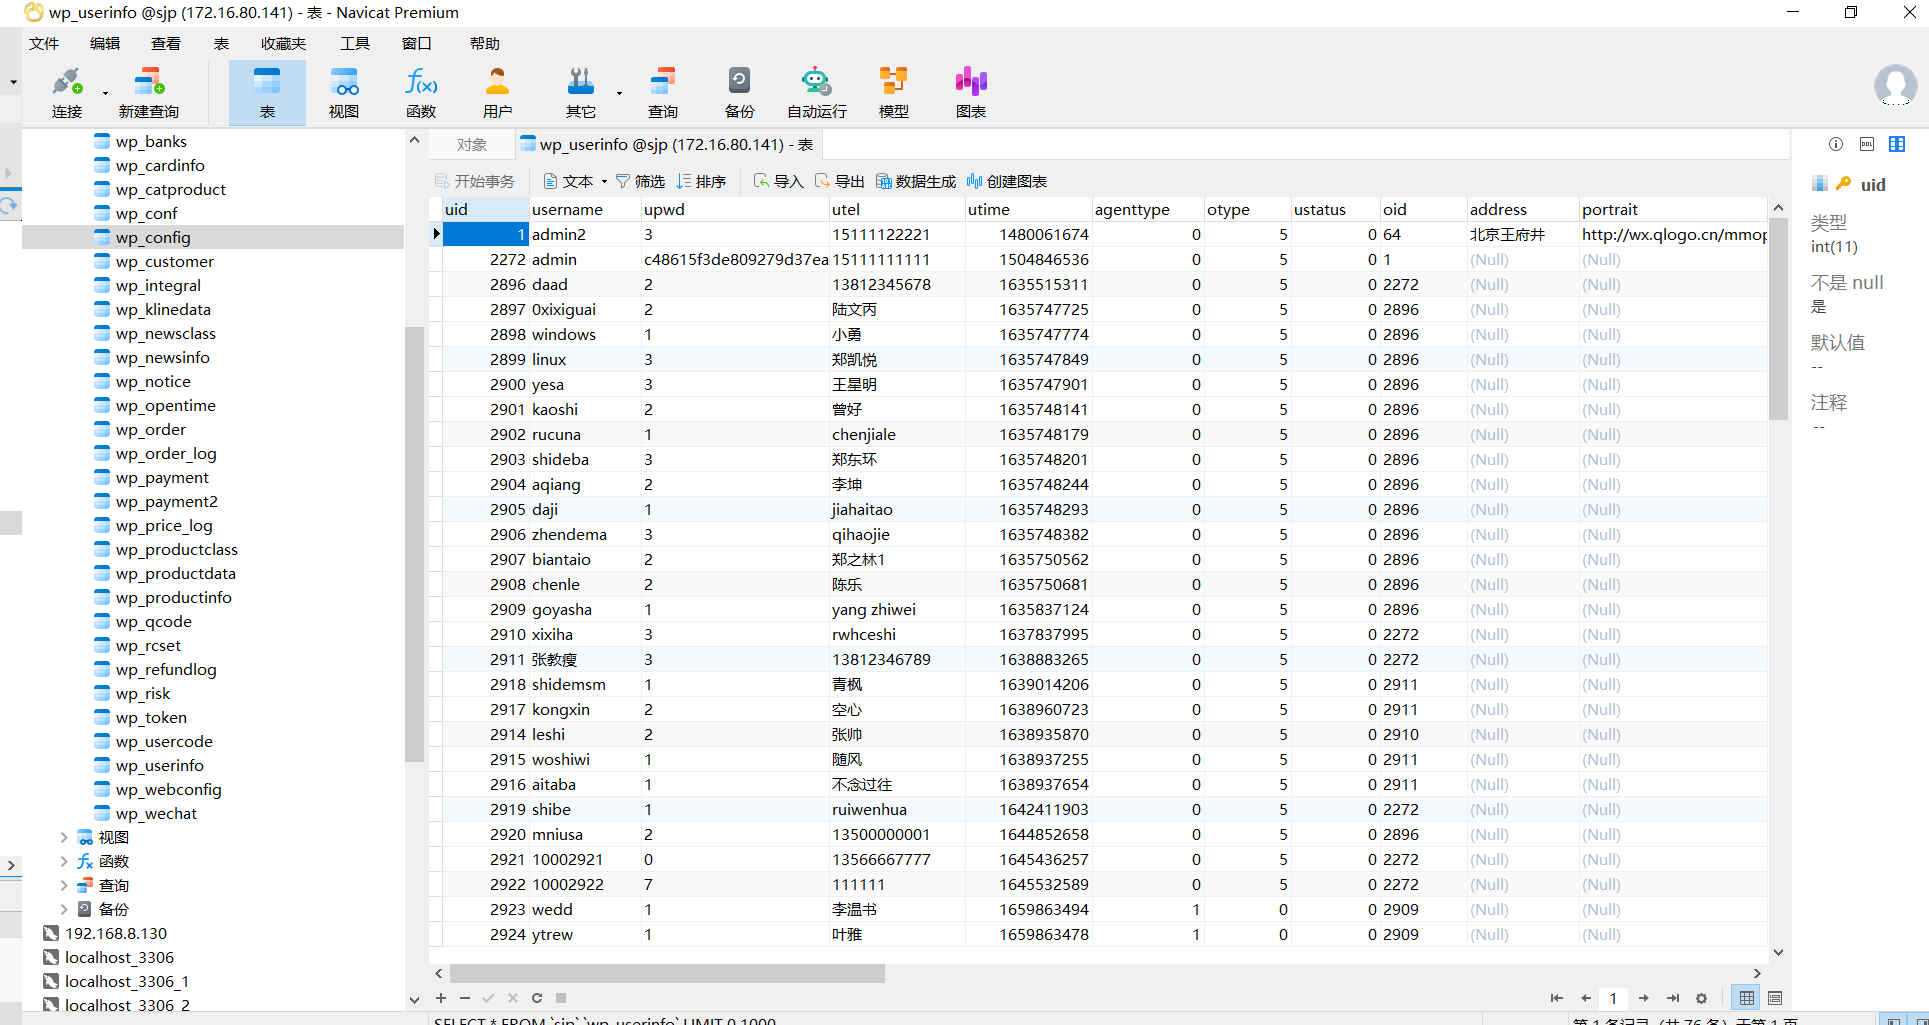
Task: Click the 创建图表 button
Action: point(1007,181)
